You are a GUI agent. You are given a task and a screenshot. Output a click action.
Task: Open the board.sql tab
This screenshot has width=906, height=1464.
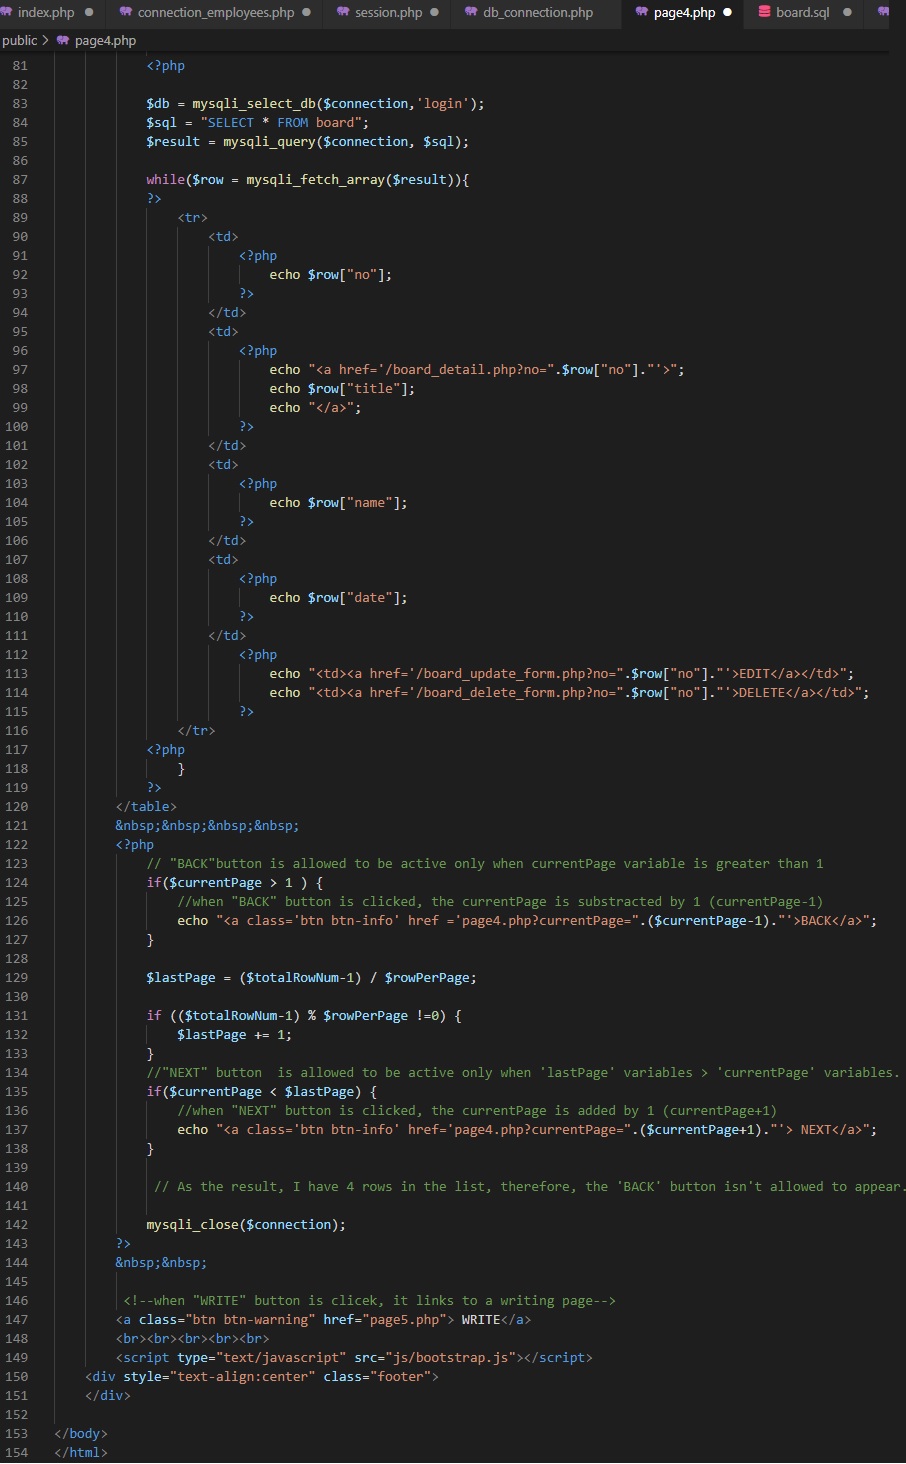(803, 13)
